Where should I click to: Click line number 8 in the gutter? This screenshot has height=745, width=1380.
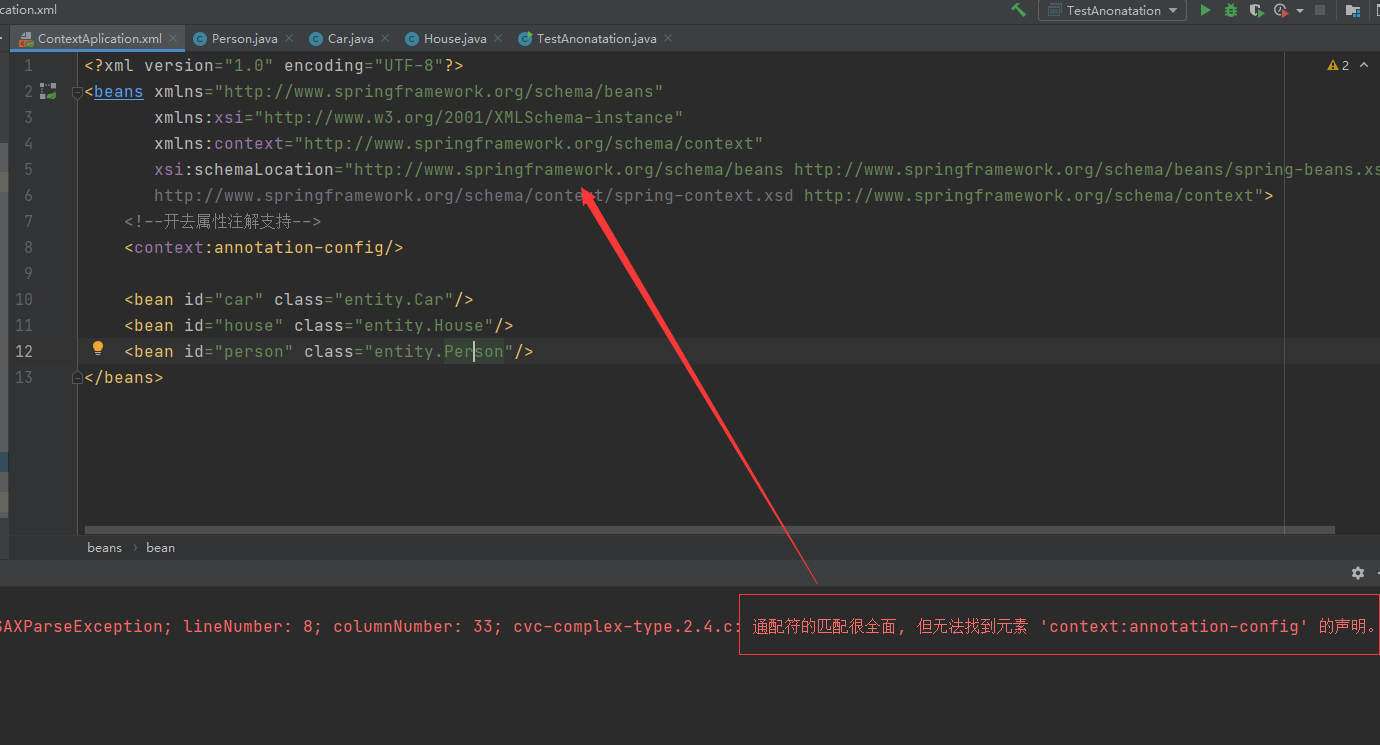(27, 248)
